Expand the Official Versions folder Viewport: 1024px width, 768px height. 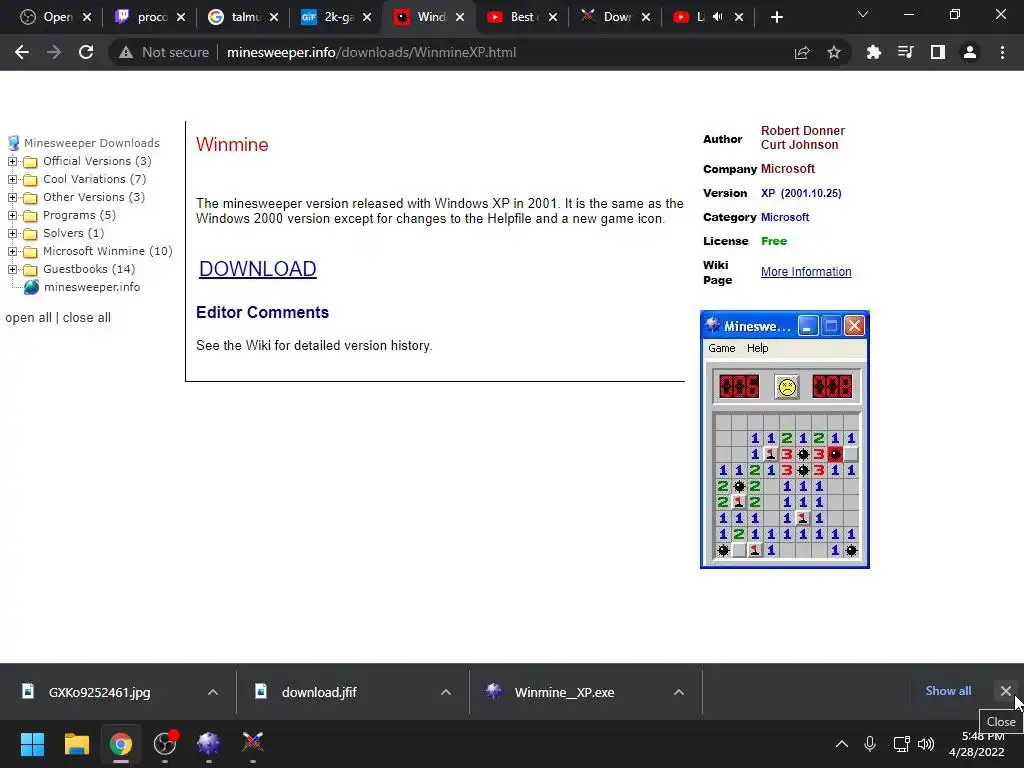coord(12,161)
